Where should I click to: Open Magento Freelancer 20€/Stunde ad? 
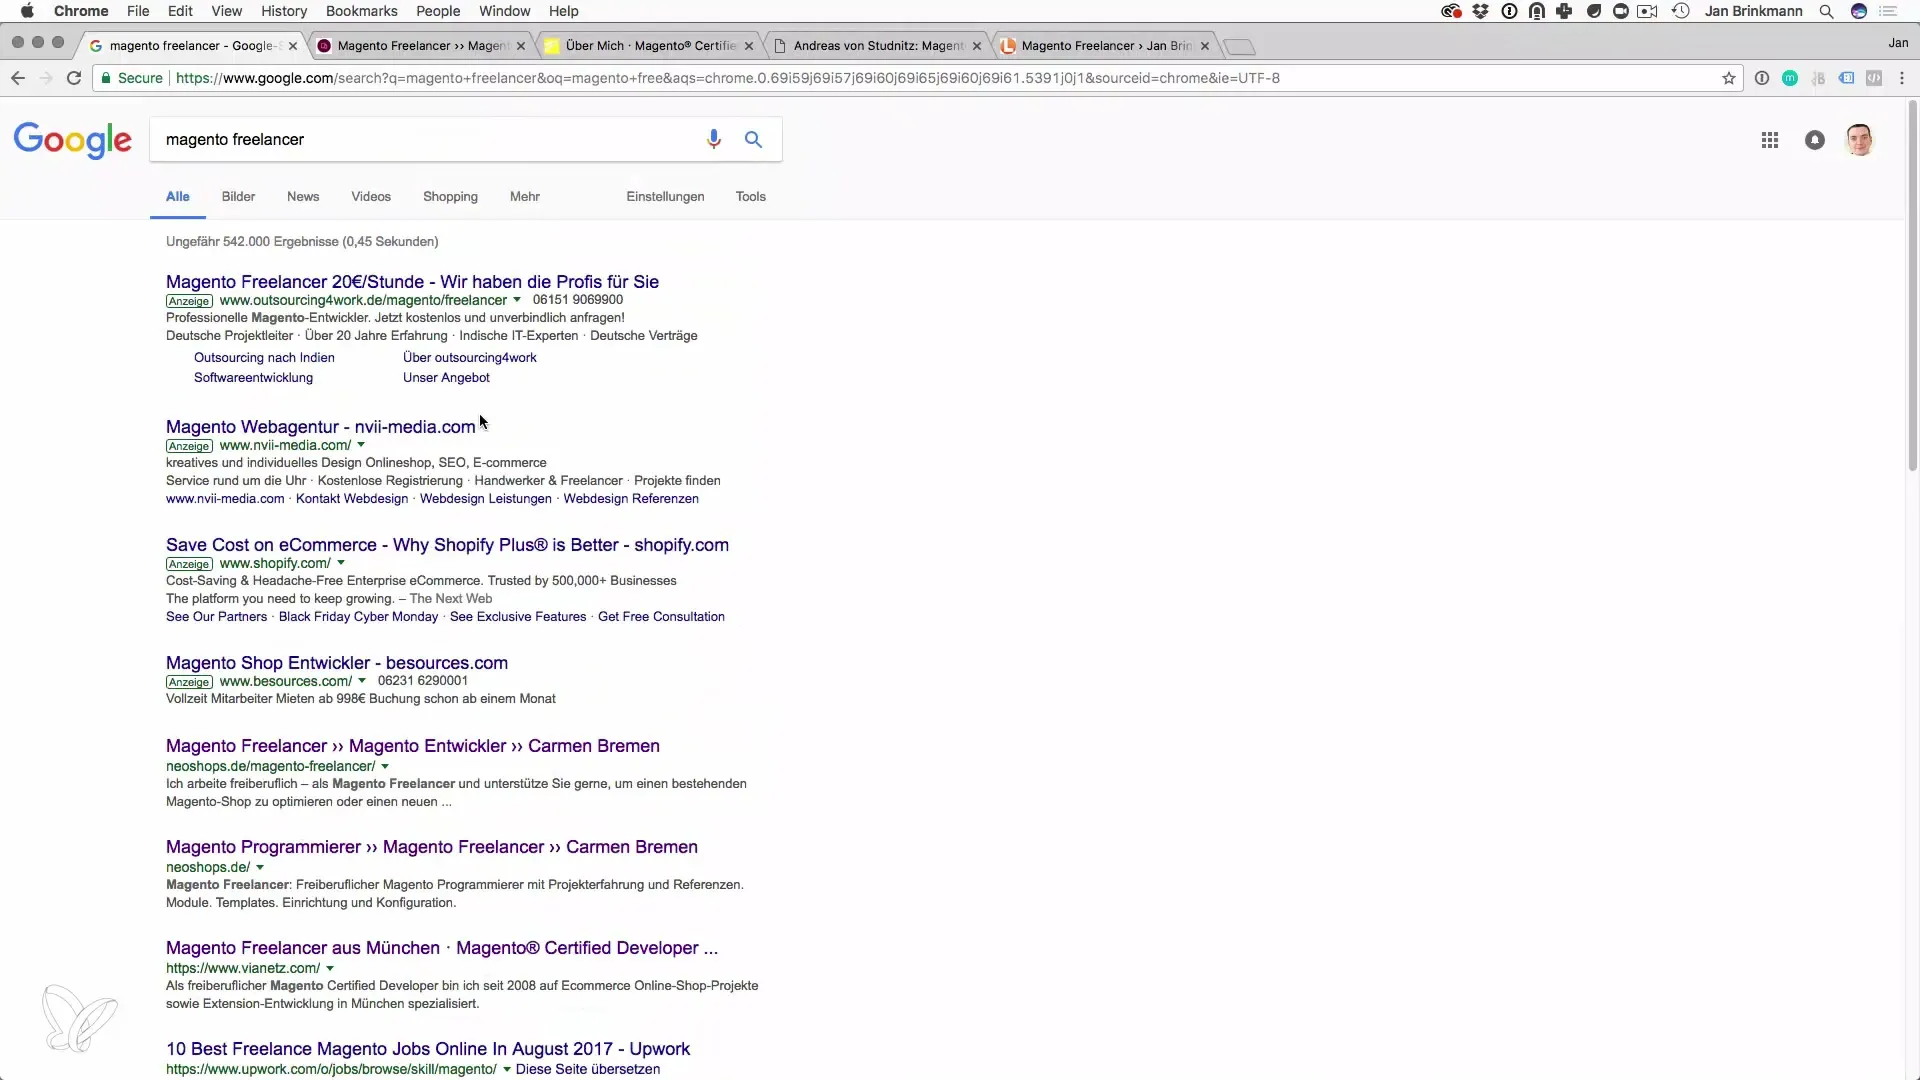[412, 282]
